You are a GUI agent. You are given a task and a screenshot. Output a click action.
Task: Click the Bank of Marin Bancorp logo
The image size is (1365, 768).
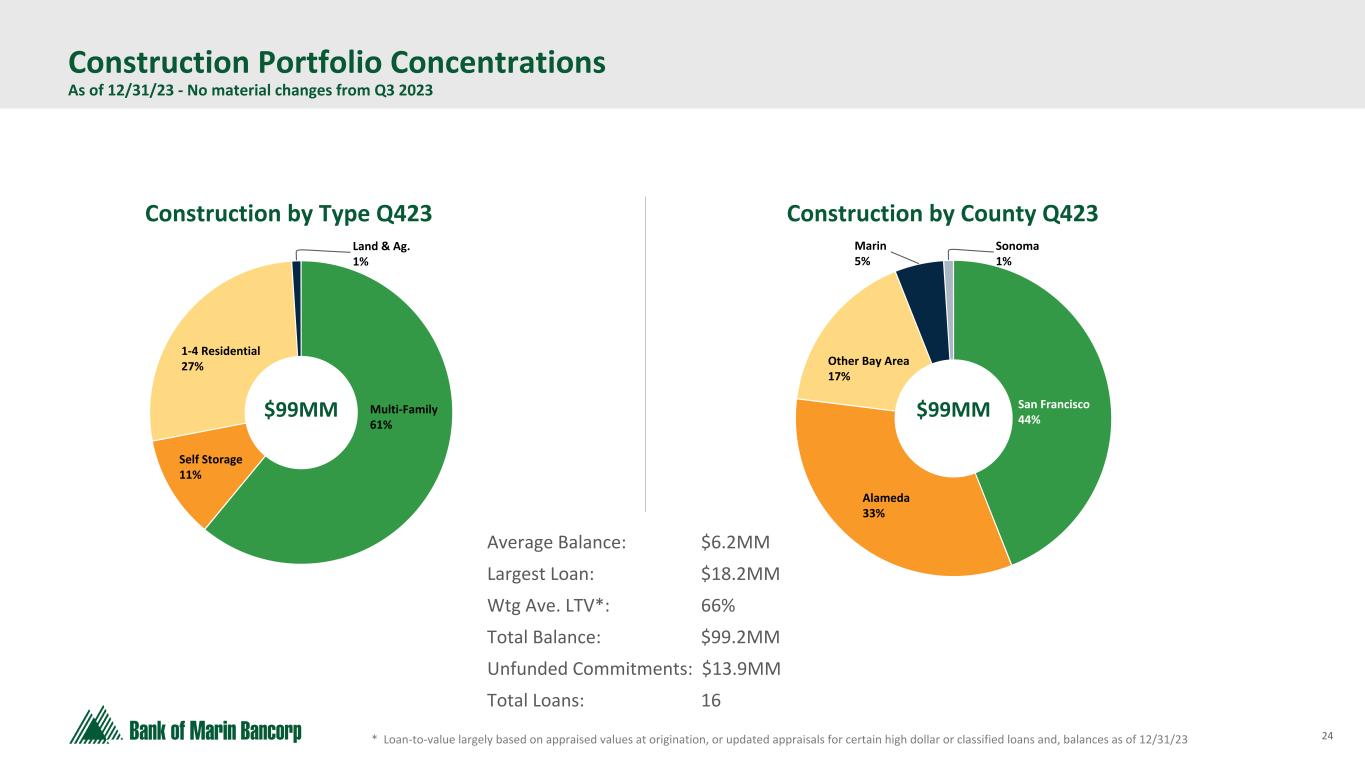pyautogui.click(x=185, y=726)
